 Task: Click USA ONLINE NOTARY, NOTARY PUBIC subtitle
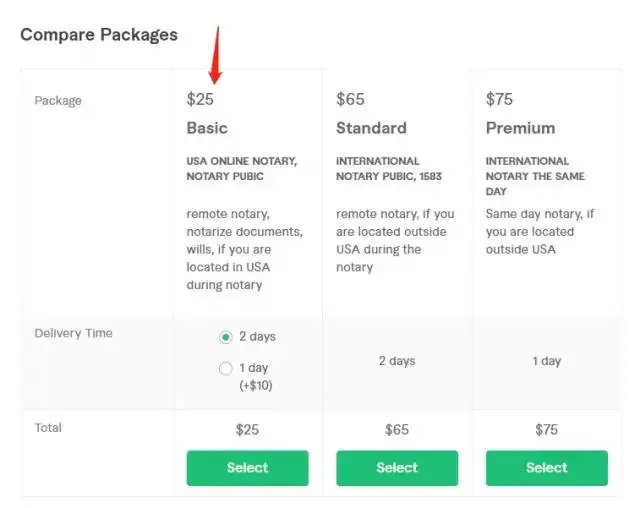242,169
